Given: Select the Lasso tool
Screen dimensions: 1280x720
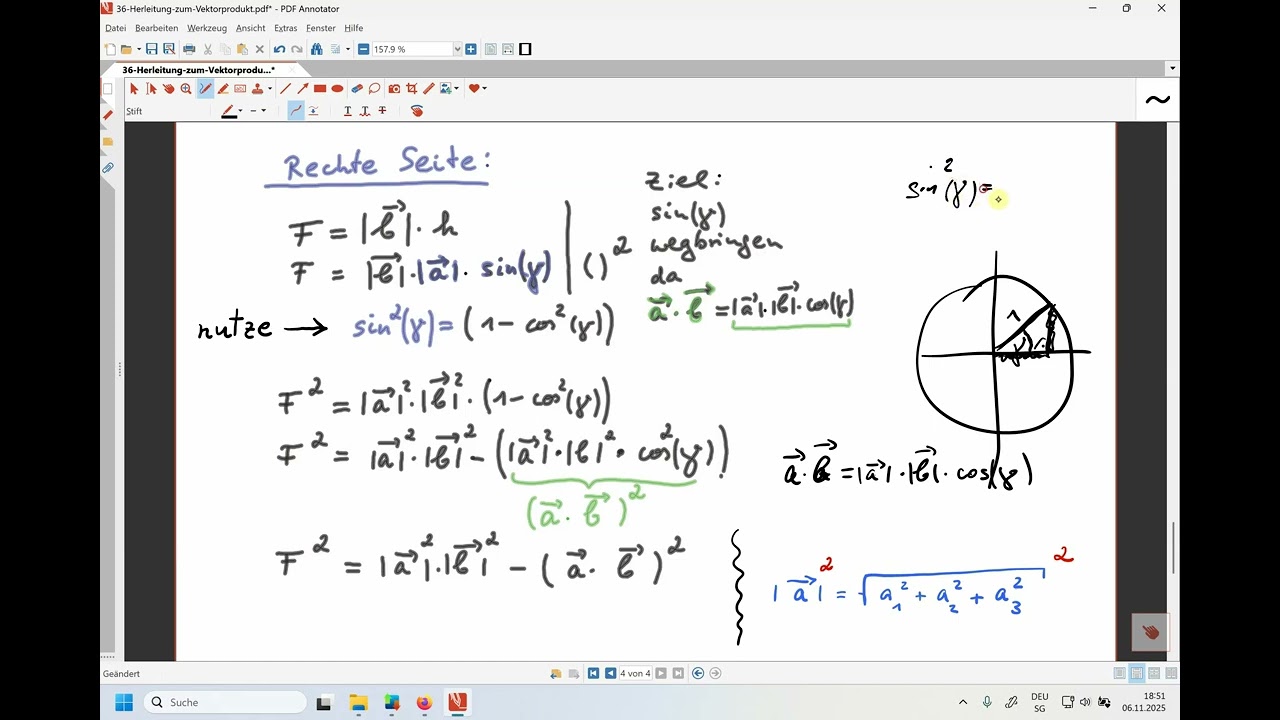Looking at the screenshot, I should [374, 88].
